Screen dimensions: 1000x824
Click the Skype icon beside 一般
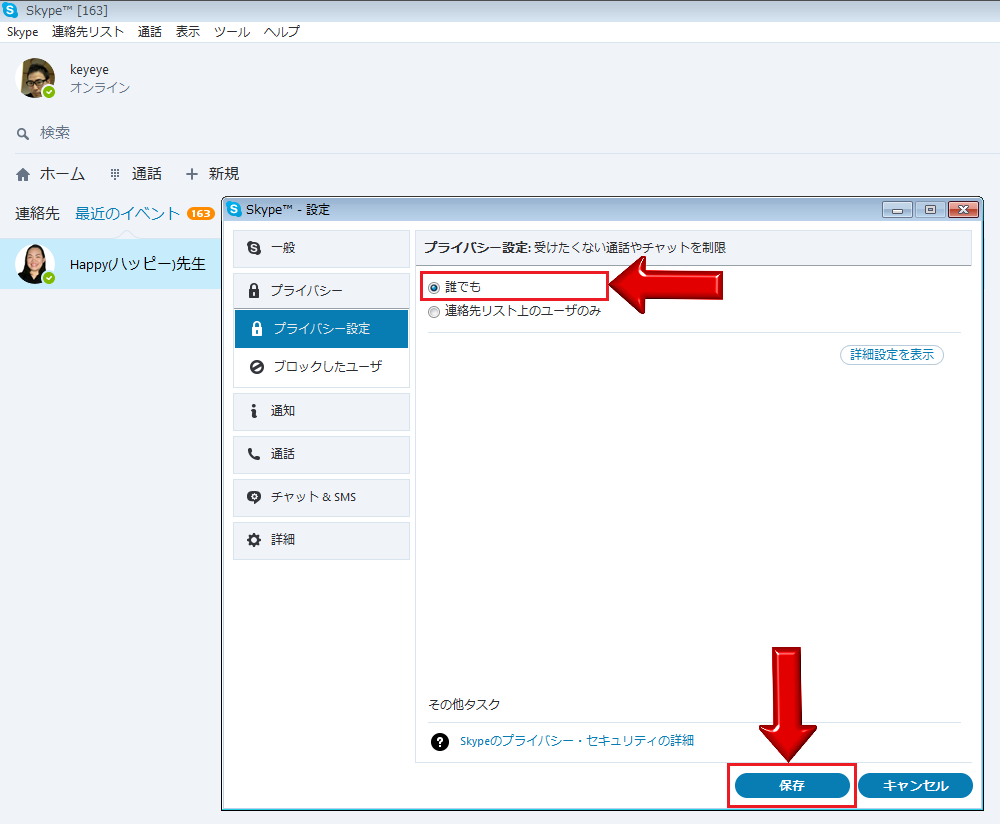click(254, 248)
